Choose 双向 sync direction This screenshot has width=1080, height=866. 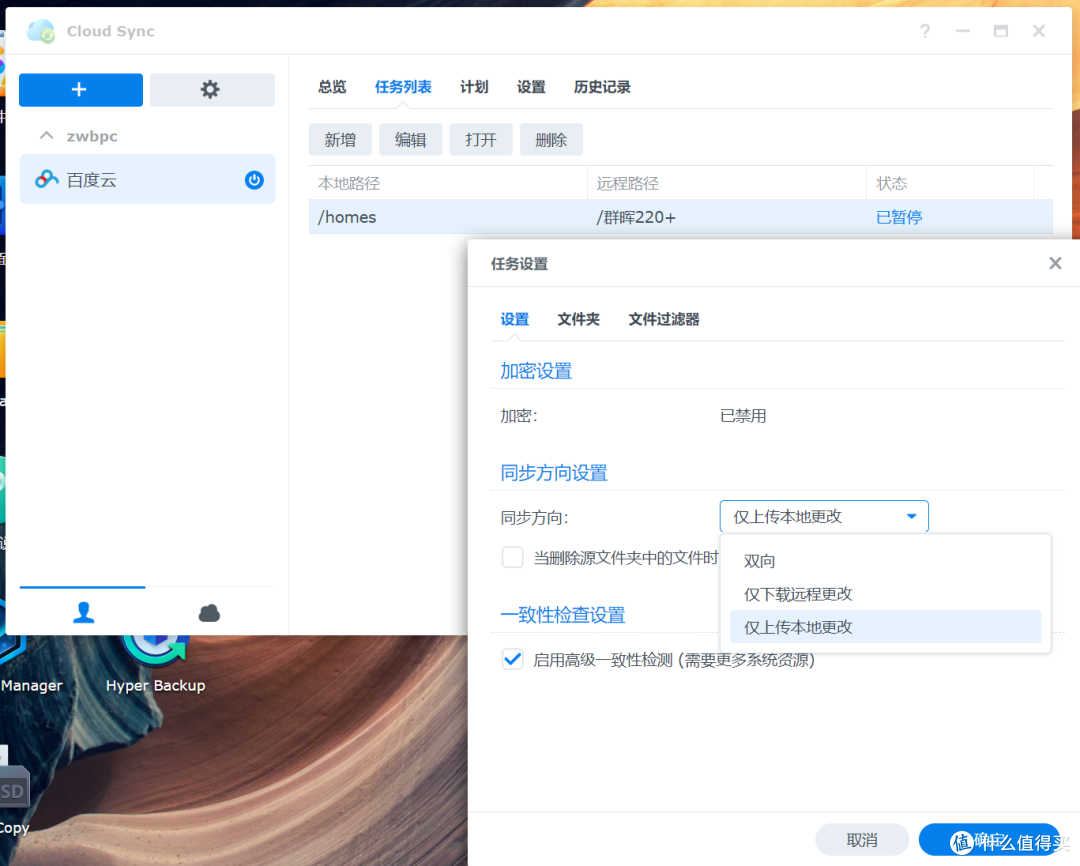(x=885, y=561)
